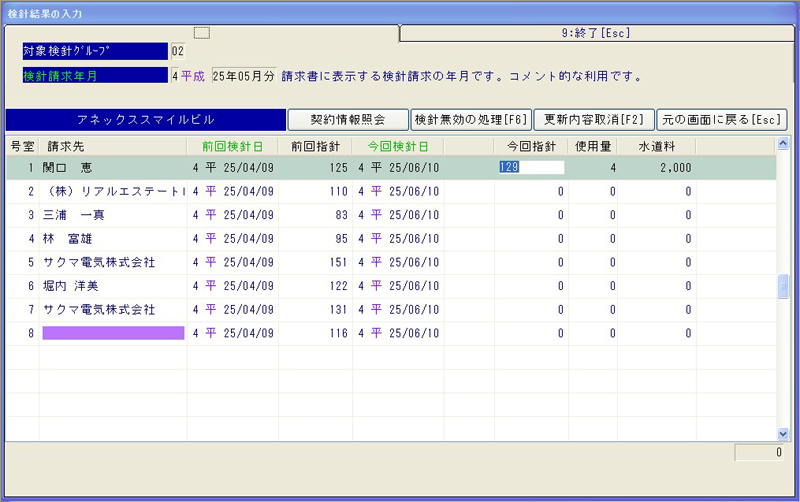Click the 検針請求年月 era field showing 4
This screenshot has width=800, height=502.
pyautogui.click(x=175, y=75)
